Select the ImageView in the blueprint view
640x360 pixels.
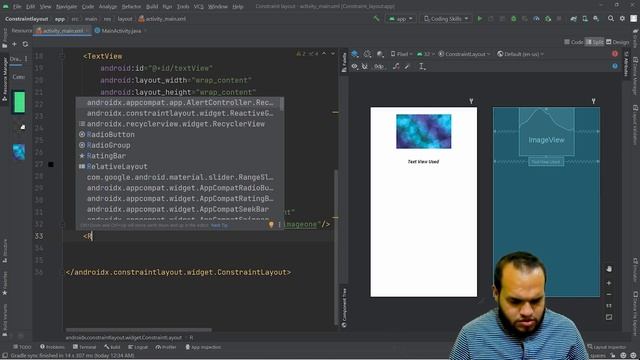pos(546,131)
